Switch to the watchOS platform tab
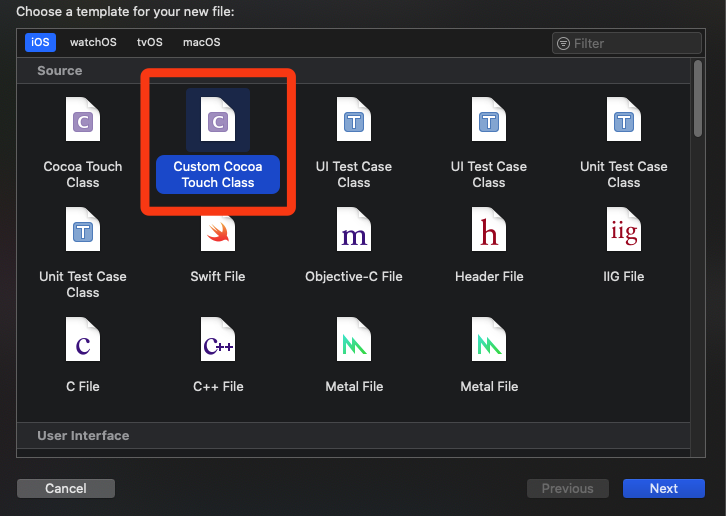726x516 pixels. [93, 42]
